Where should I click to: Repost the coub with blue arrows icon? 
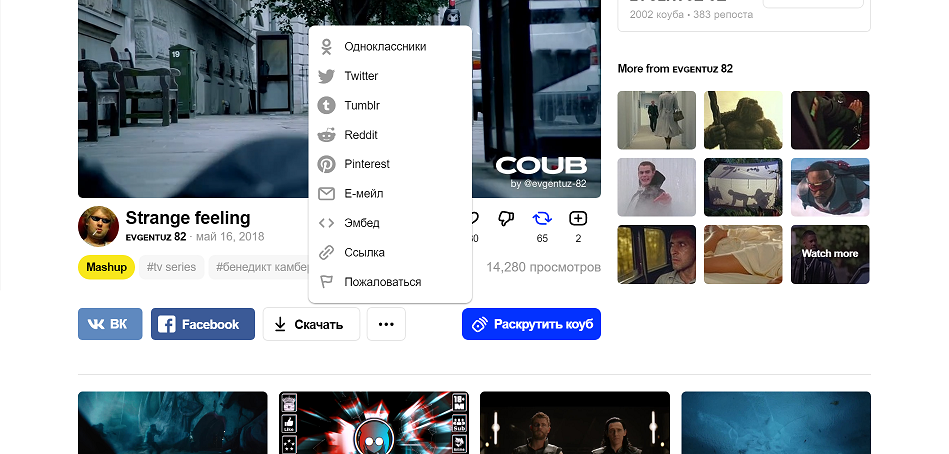(x=542, y=219)
